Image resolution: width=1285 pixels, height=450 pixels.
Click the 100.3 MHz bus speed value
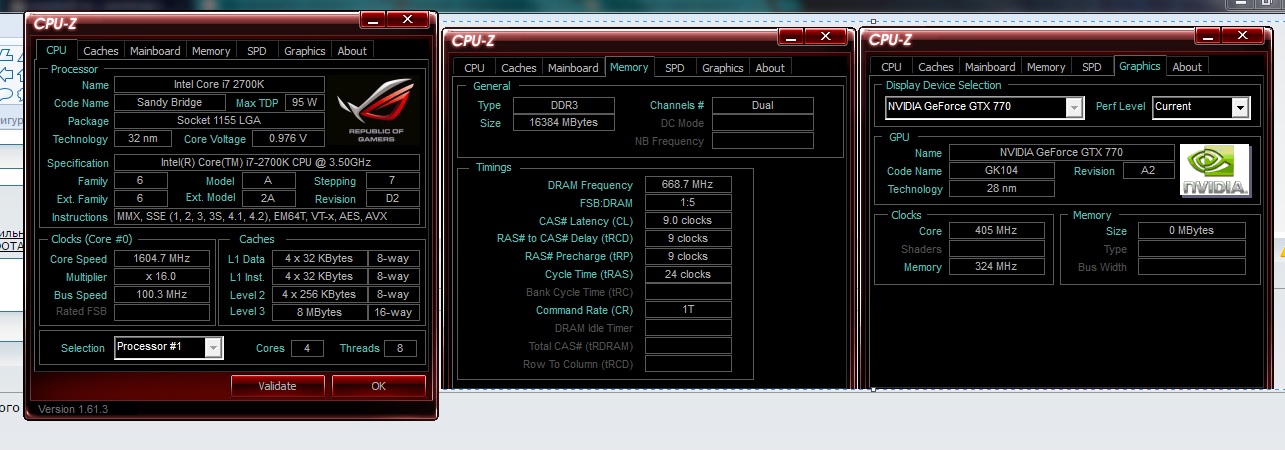(162, 294)
